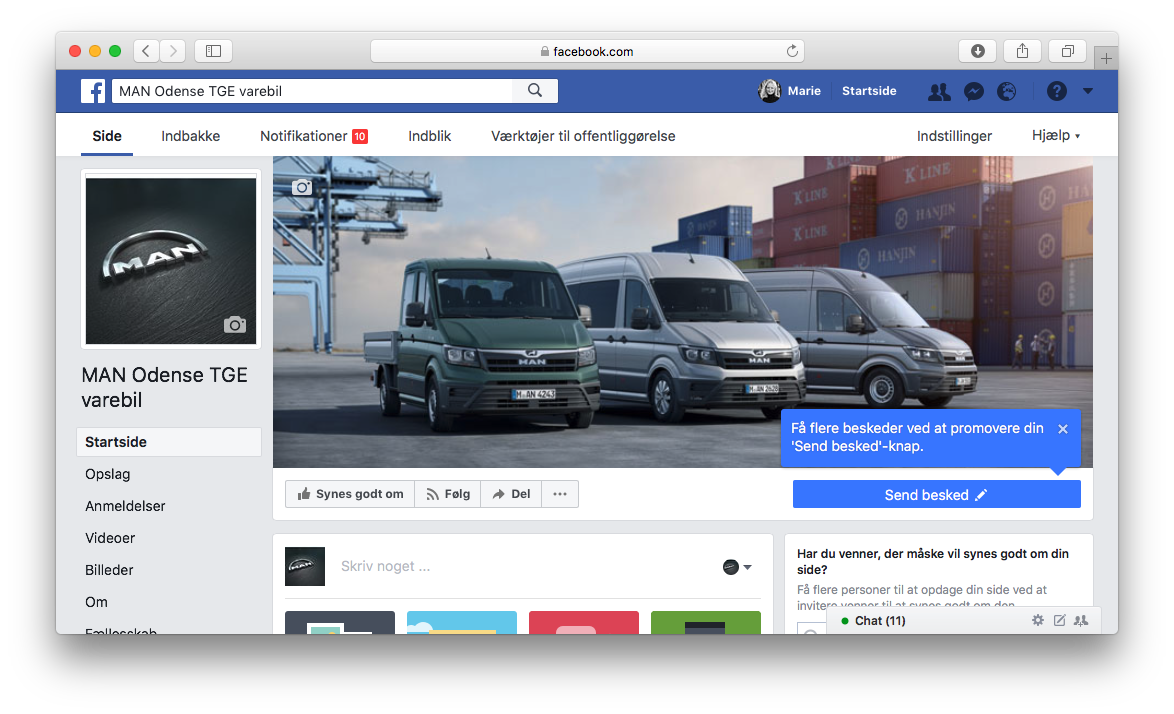Open the friend requests icon
1174x714 pixels.
pyautogui.click(x=939, y=91)
